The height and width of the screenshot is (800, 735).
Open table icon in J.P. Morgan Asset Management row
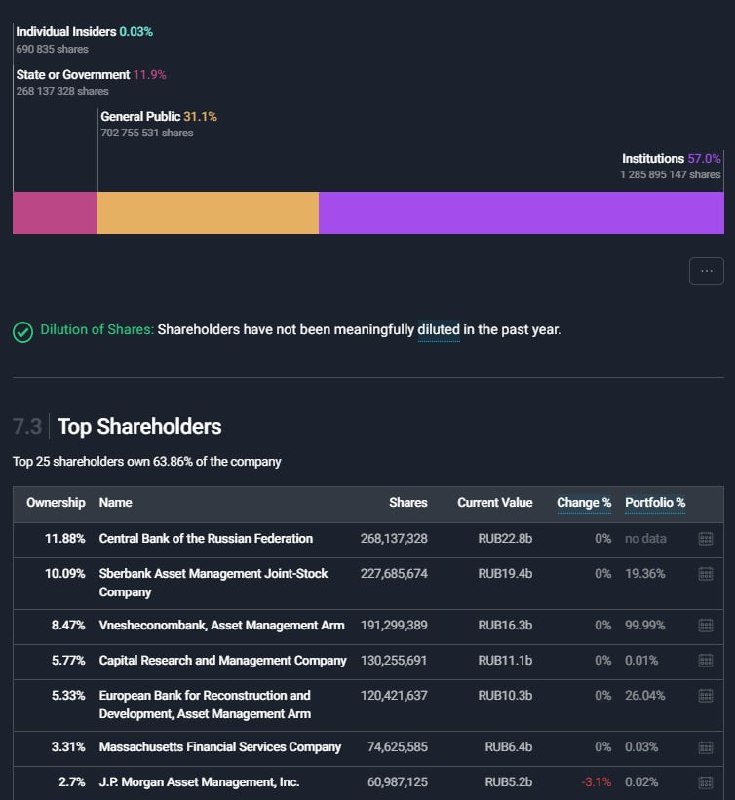[x=705, y=782]
